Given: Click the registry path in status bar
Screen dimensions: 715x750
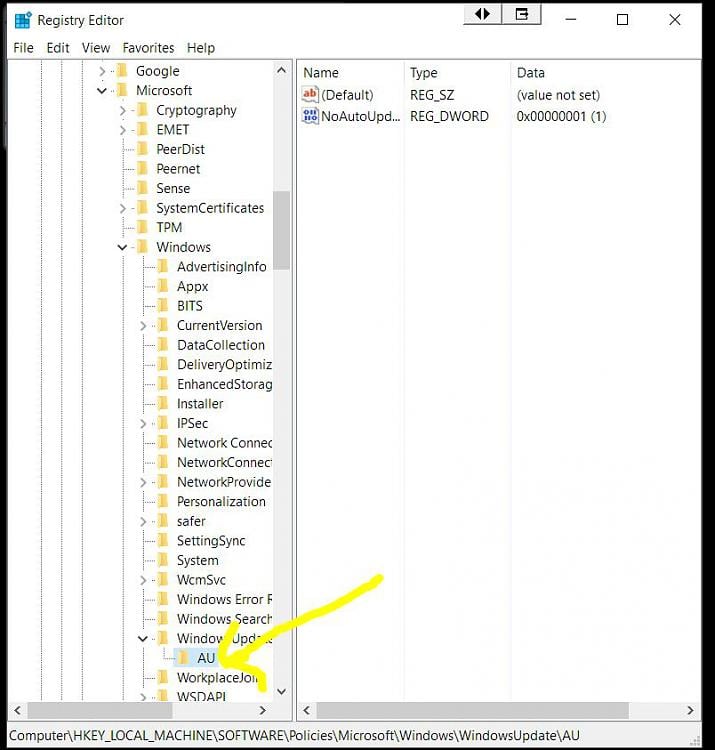Looking at the screenshot, I should point(294,735).
